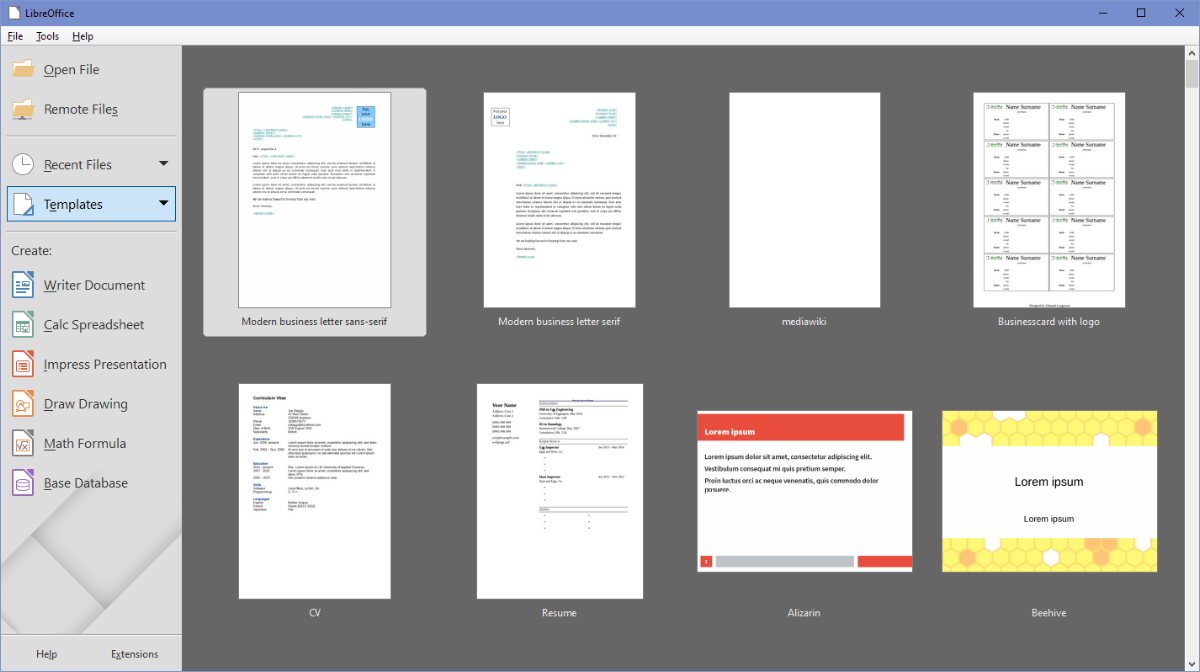
Task: Select the Beehive presentation template thumbnail
Action: [1049, 491]
